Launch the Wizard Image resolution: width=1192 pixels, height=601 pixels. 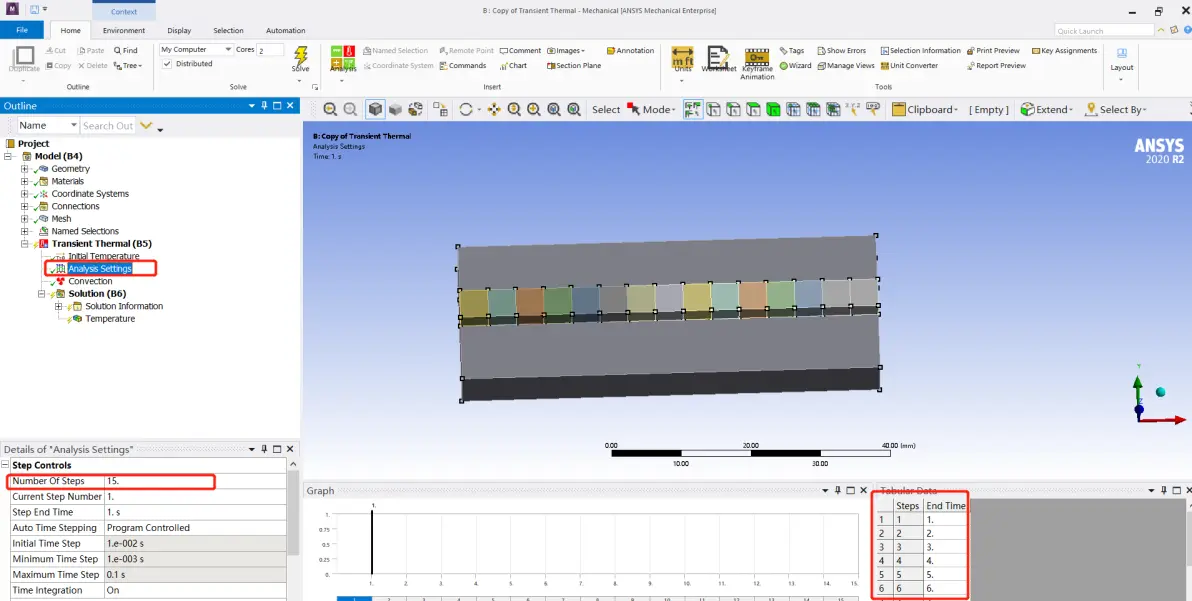(x=795, y=65)
